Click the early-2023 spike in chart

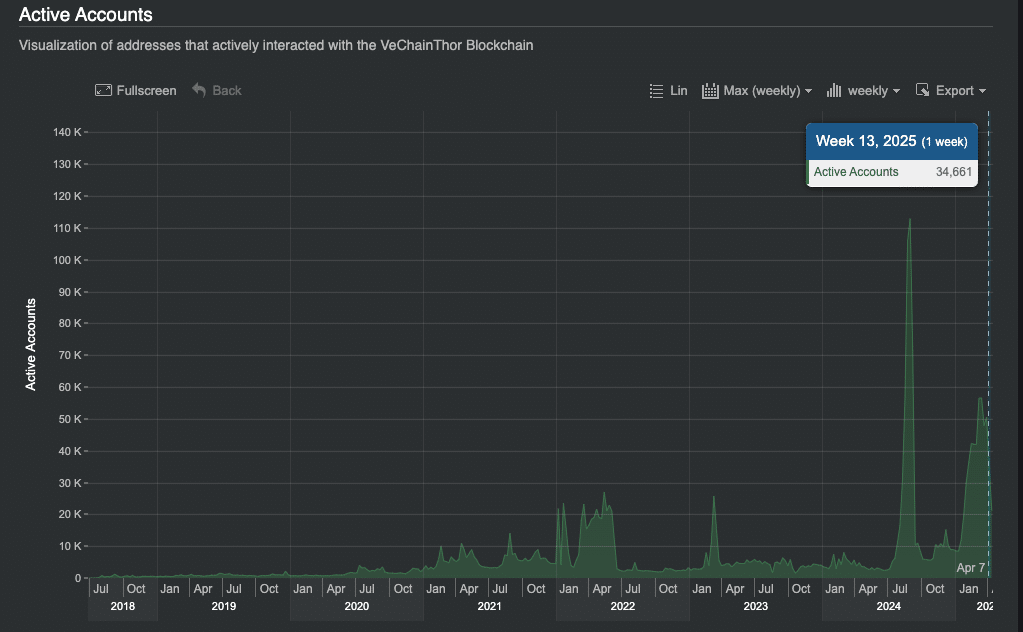pos(714,499)
